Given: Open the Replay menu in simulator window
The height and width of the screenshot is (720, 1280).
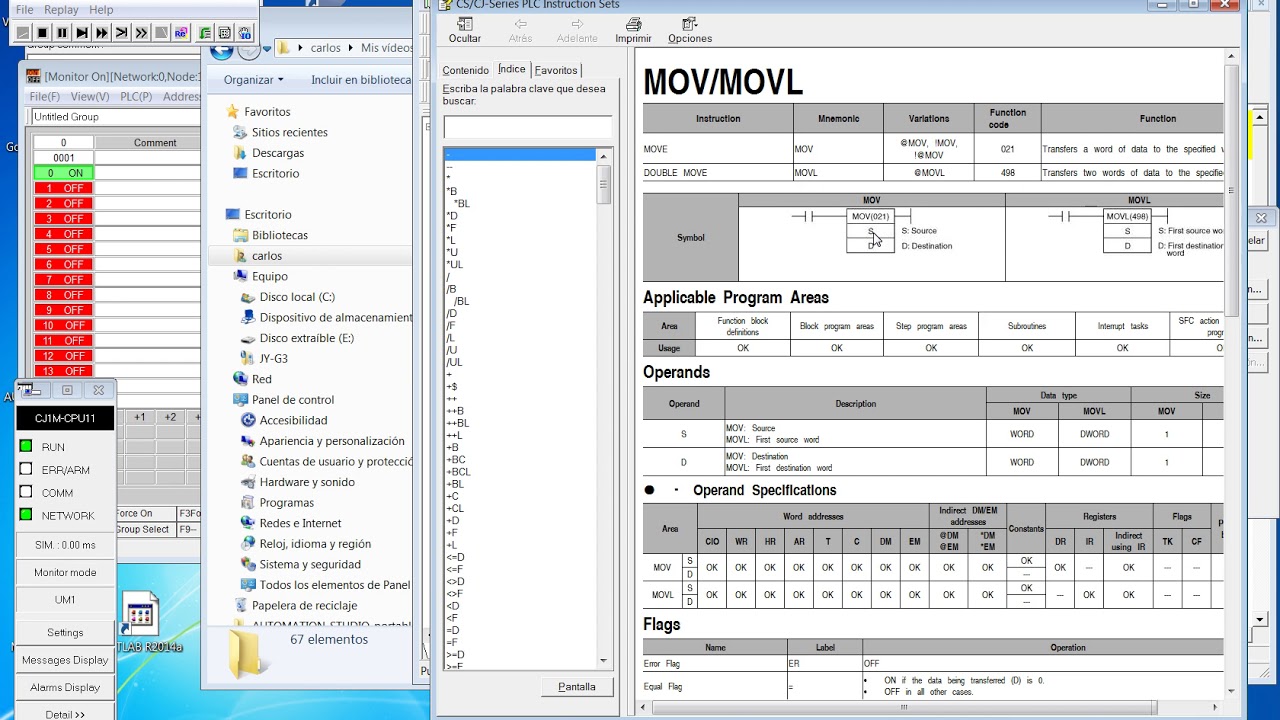Looking at the screenshot, I should click(62, 10).
